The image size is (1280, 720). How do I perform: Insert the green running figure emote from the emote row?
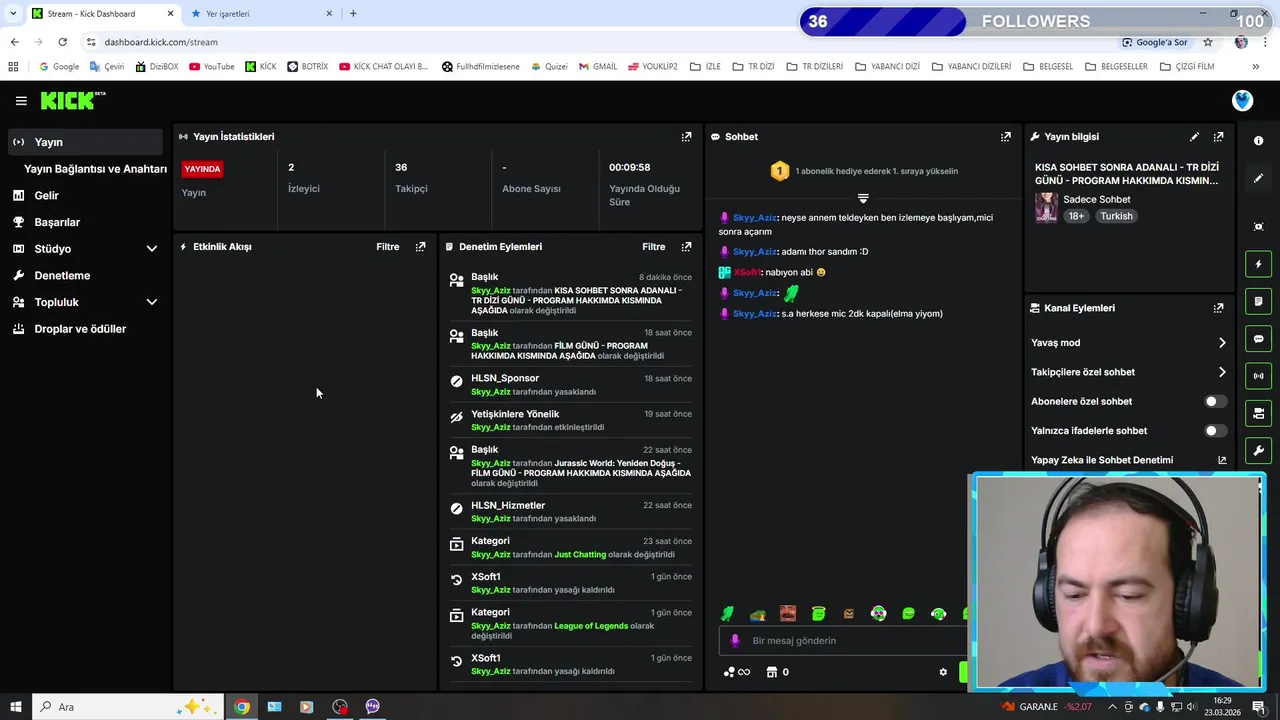pyautogui.click(x=728, y=614)
